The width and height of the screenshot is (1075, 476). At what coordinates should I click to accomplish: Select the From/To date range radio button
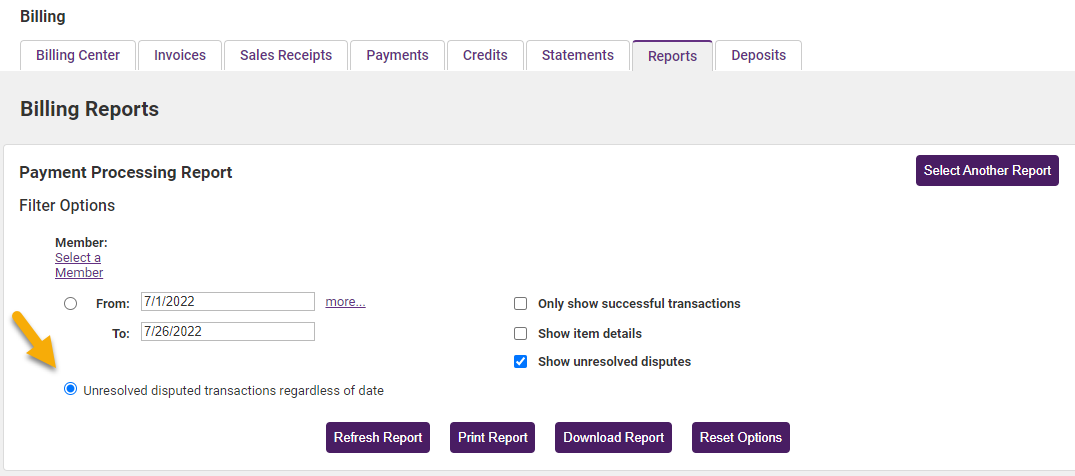(x=70, y=303)
